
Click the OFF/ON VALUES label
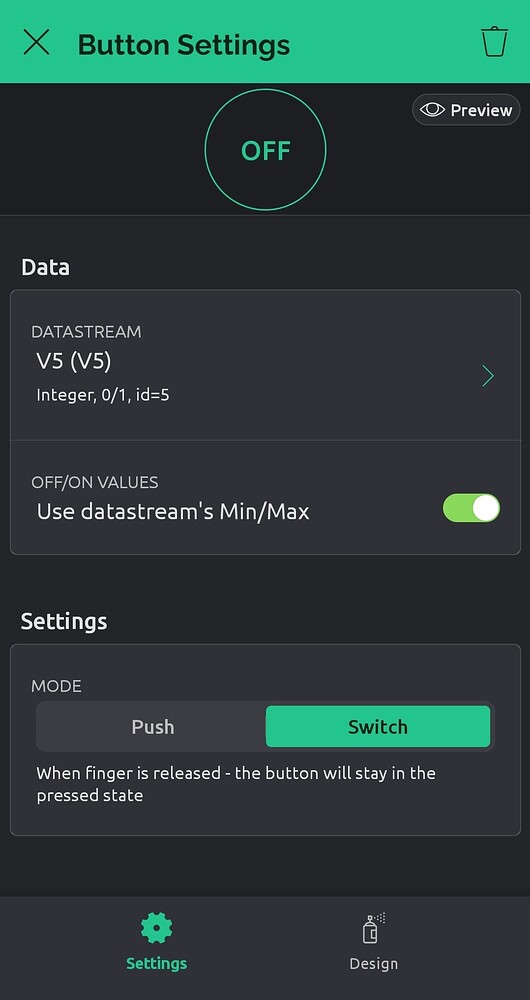(x=94, y=482)
